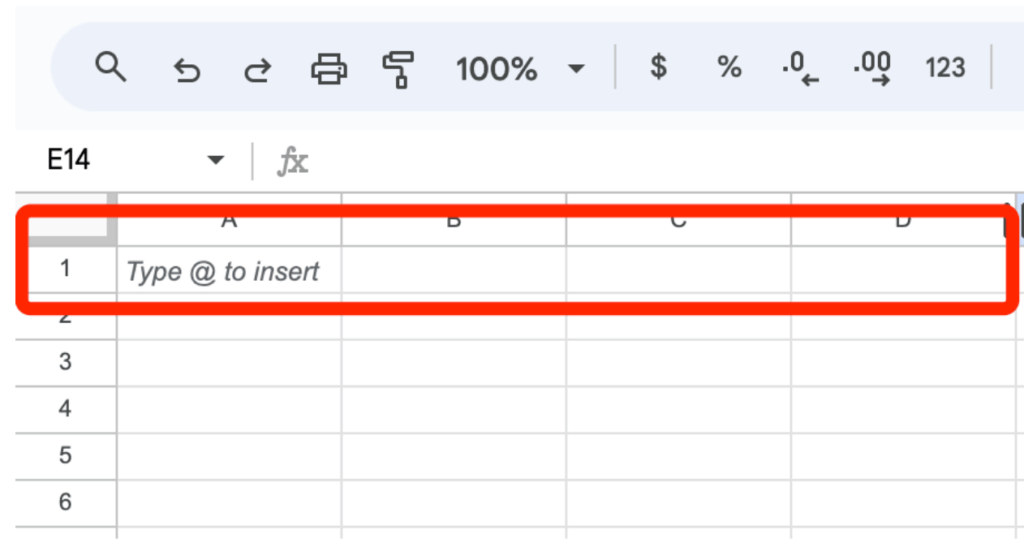Click cell A1 with 'Type @ to insert'
Screen dimensions: 1024x552
click(x=228, y=271)
